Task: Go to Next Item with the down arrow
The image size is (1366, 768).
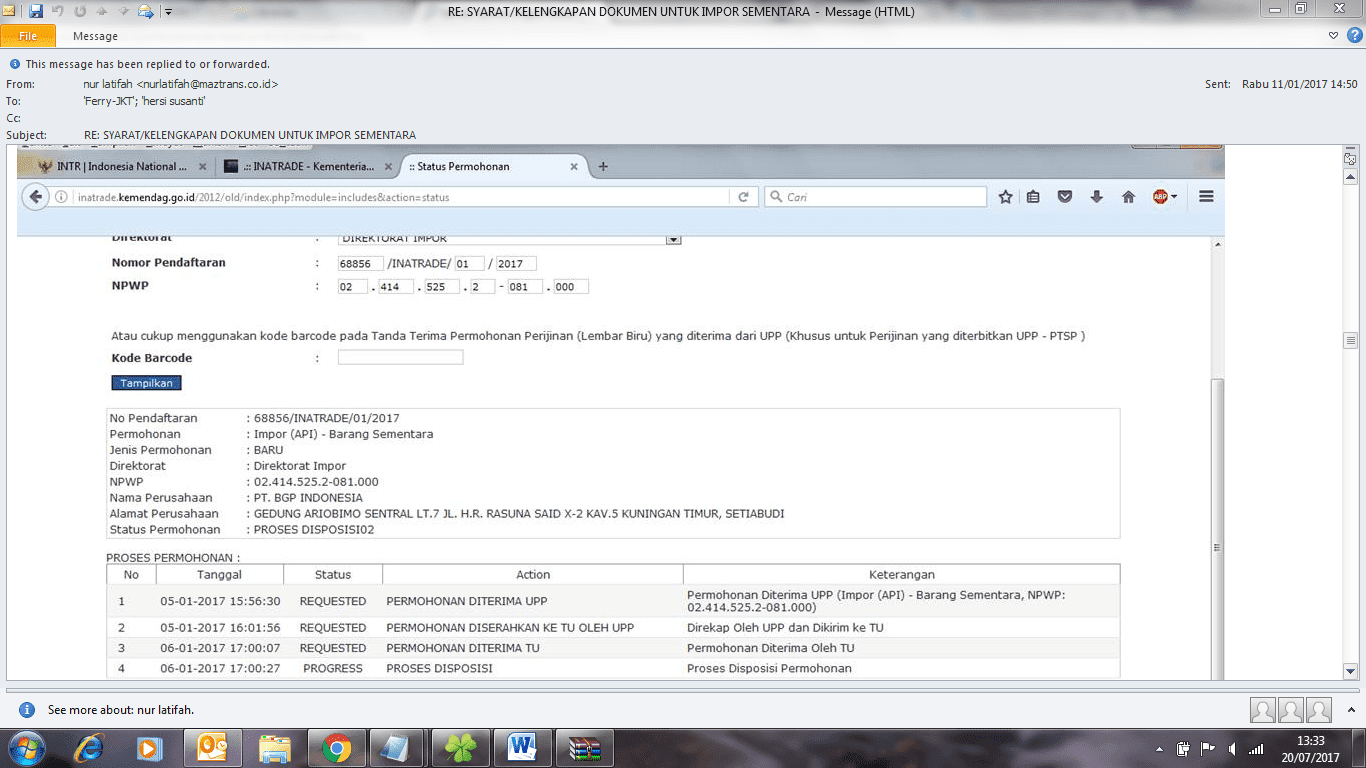Action: tap(122, 11)
